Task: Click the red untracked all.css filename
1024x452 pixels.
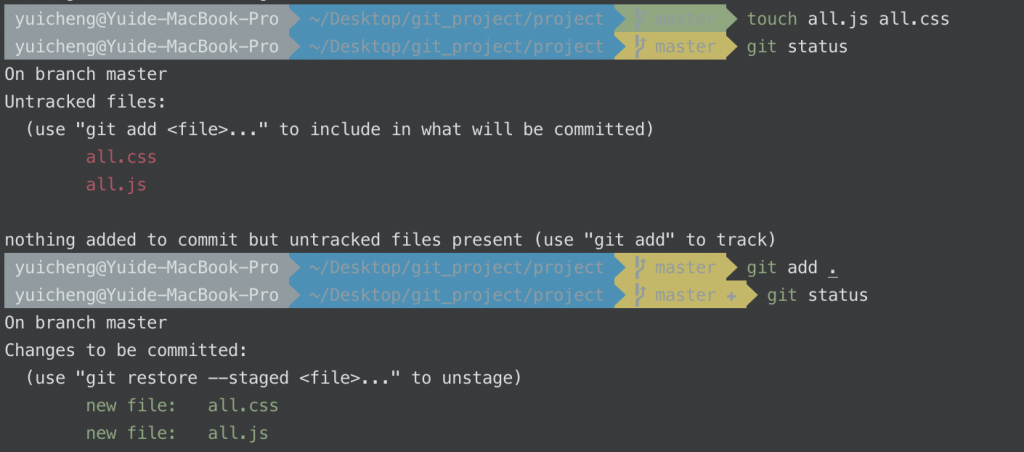Action: (121, 157)
